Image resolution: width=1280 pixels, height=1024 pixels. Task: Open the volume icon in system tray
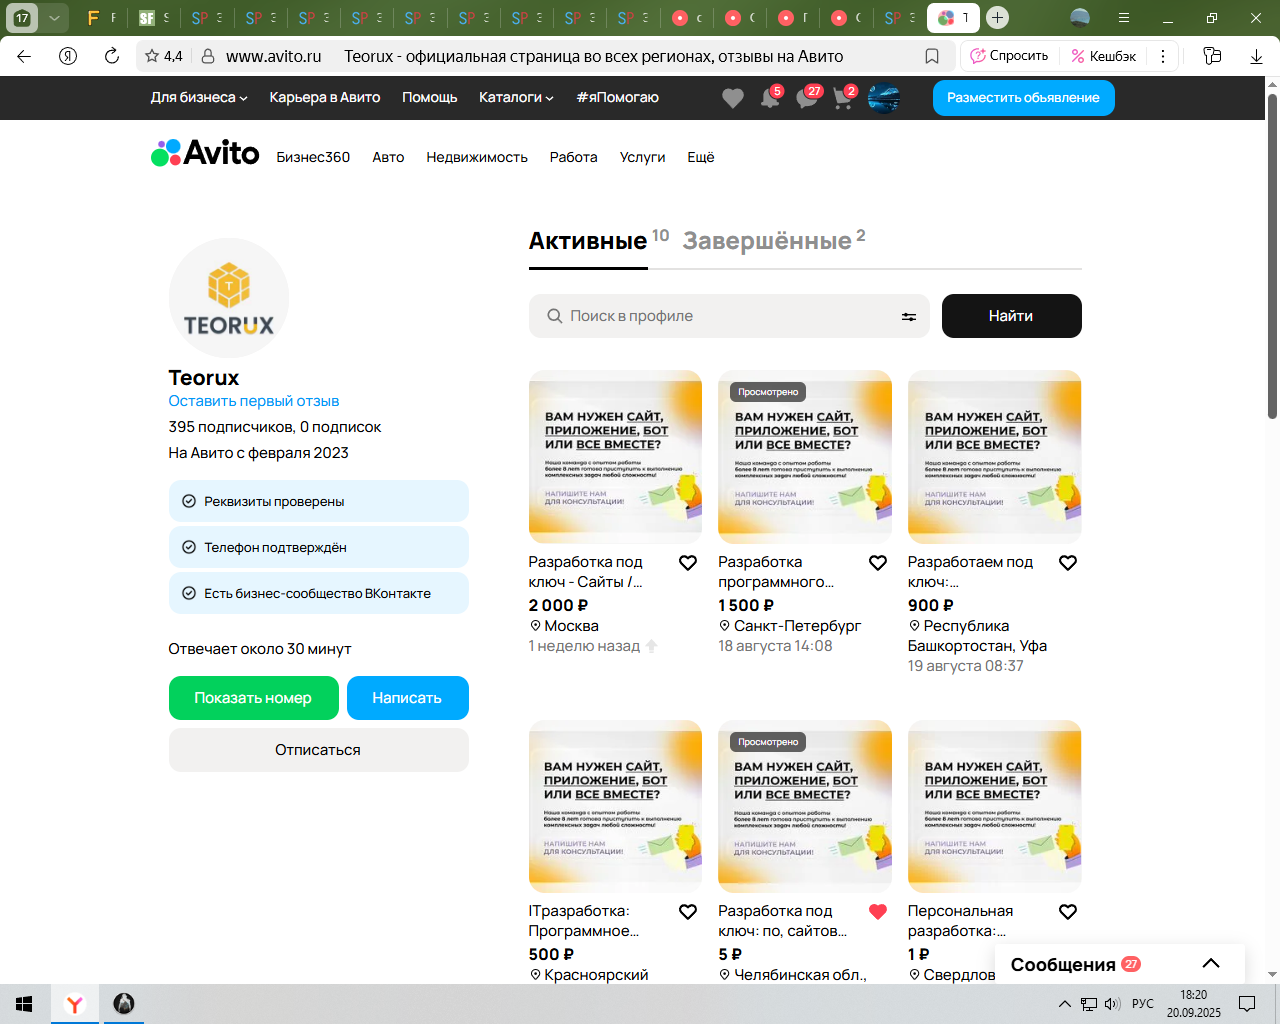pyautogui.click(x=1112, y=1004)
